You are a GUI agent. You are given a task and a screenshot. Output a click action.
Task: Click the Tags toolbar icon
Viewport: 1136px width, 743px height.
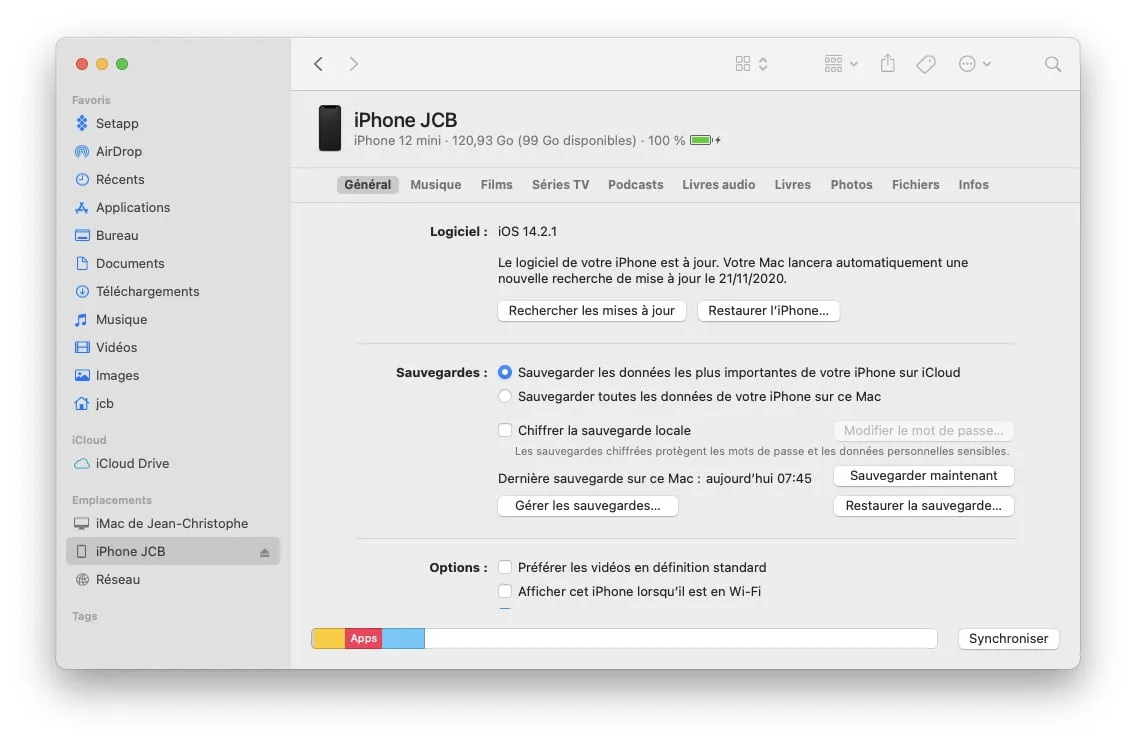coord(926,64)
